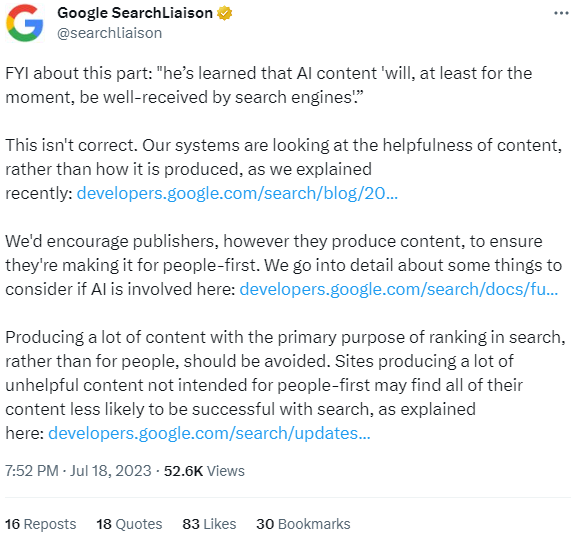Open the developers.google.com/search/docs link
The height and width of the screenshot is (540, 578).
tap(398, 289)
